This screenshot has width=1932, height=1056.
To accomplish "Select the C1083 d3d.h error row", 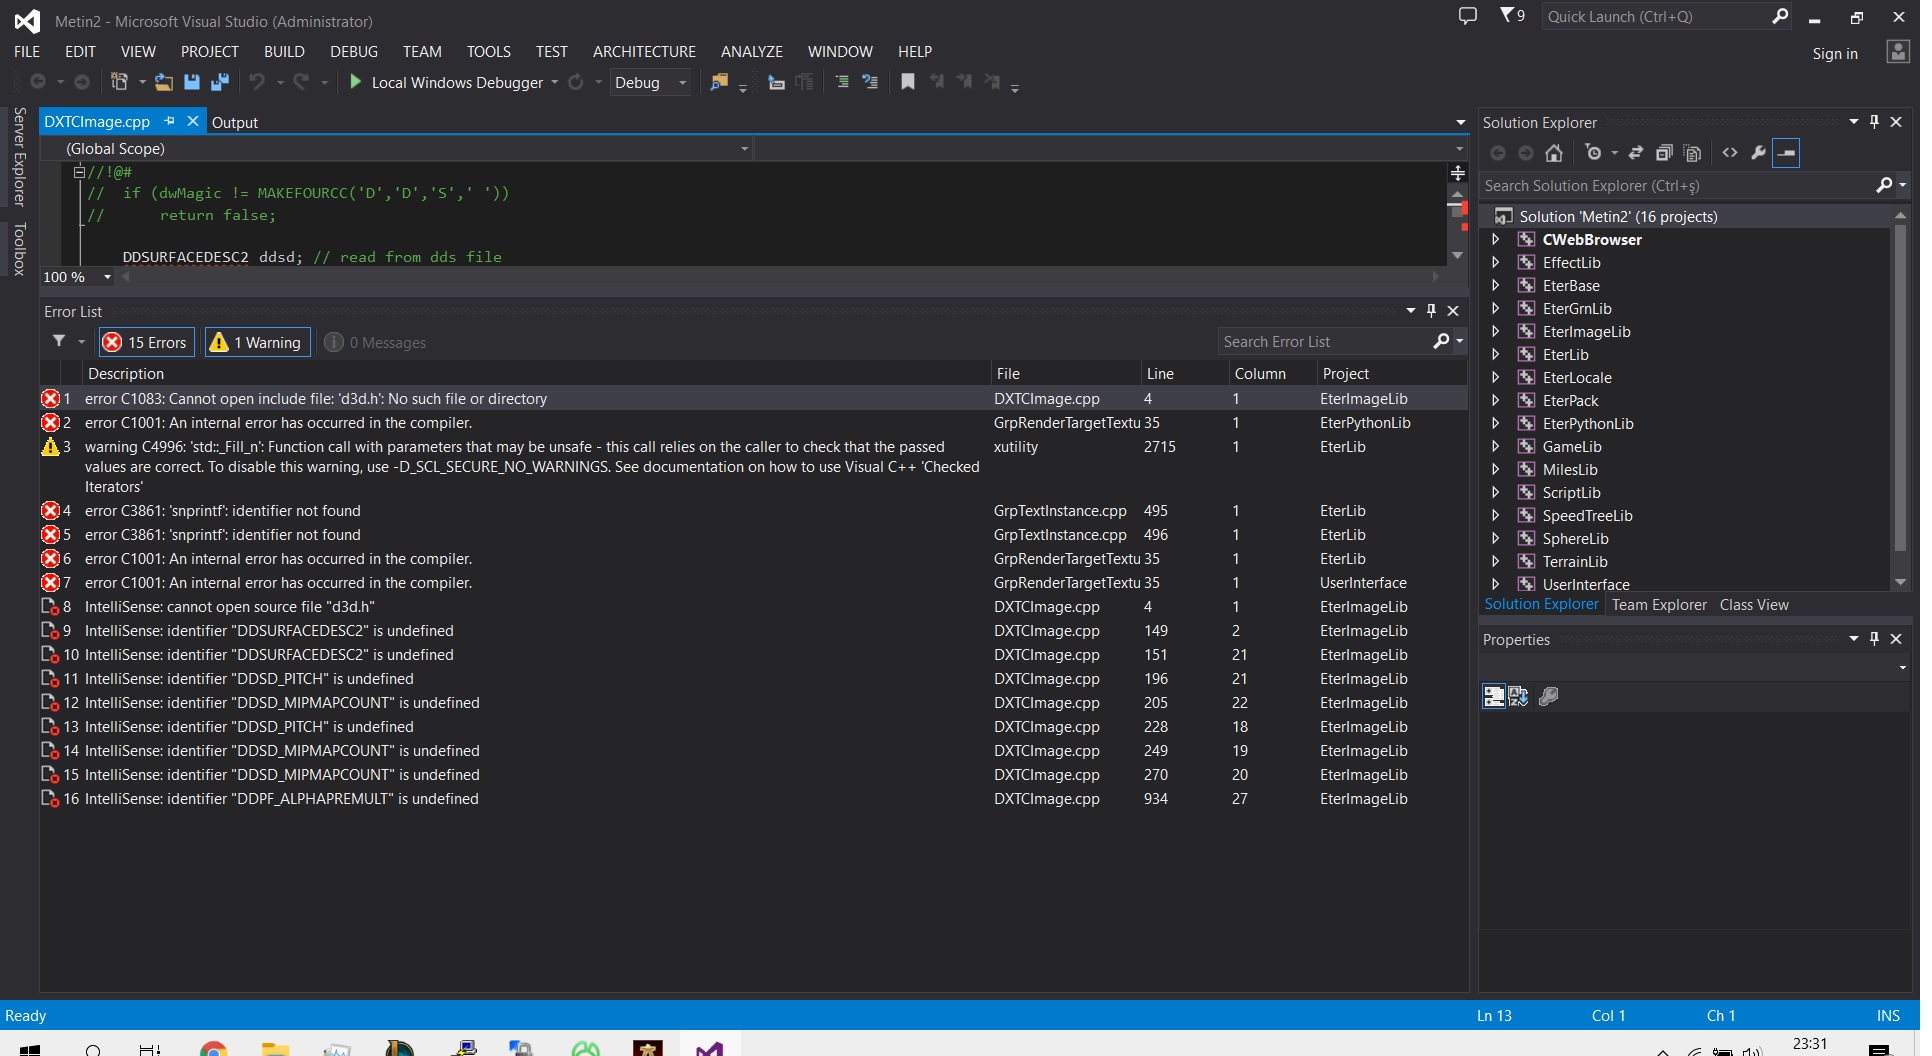I will [x=754, y=398].
